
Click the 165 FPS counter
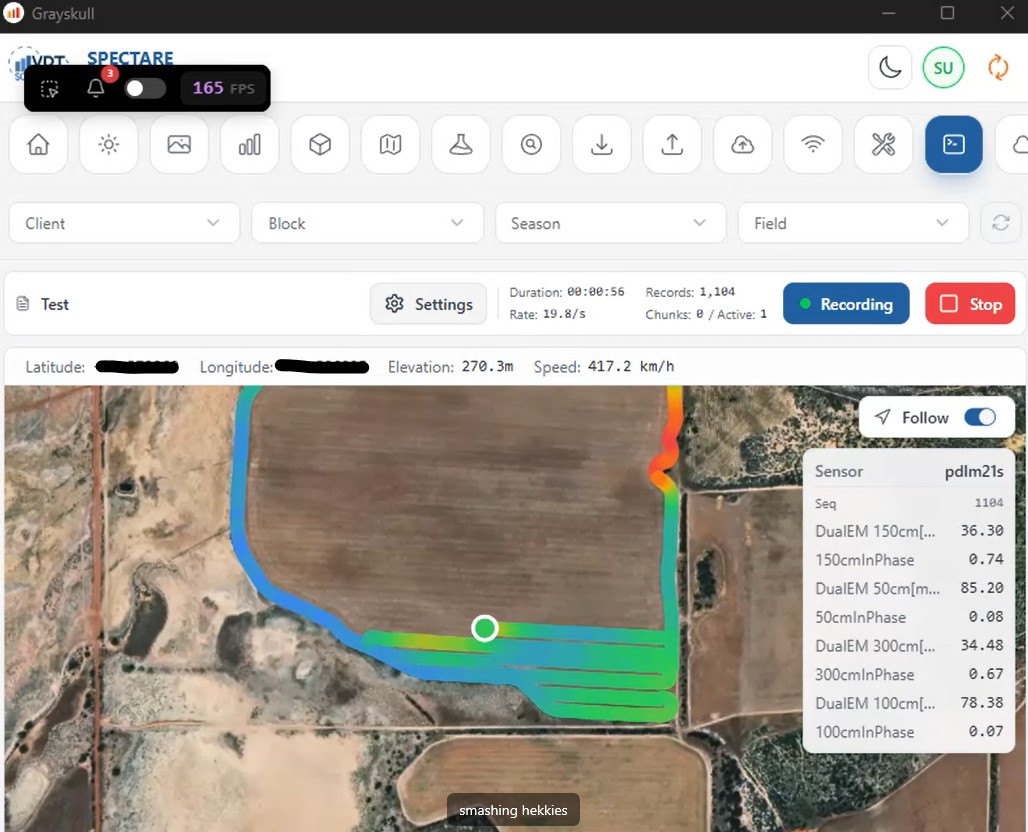pos(223,88)
